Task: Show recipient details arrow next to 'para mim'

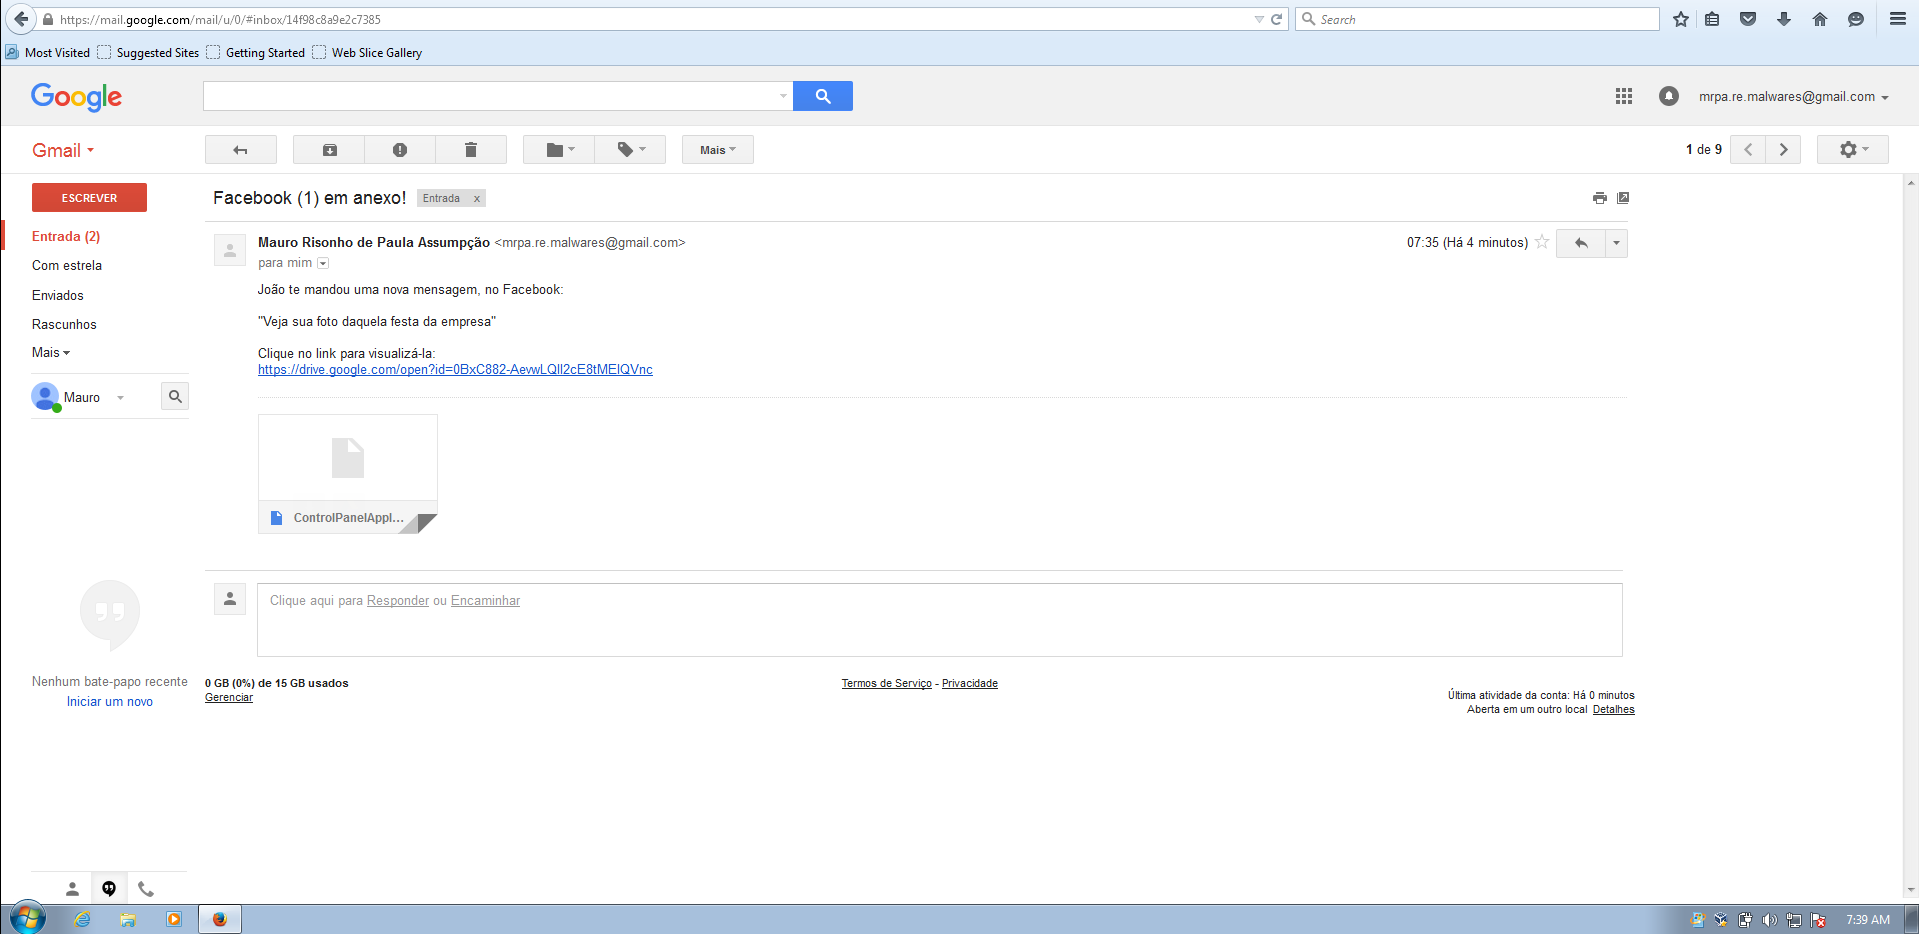Action: pyautogui.click(x=323, y=264)
